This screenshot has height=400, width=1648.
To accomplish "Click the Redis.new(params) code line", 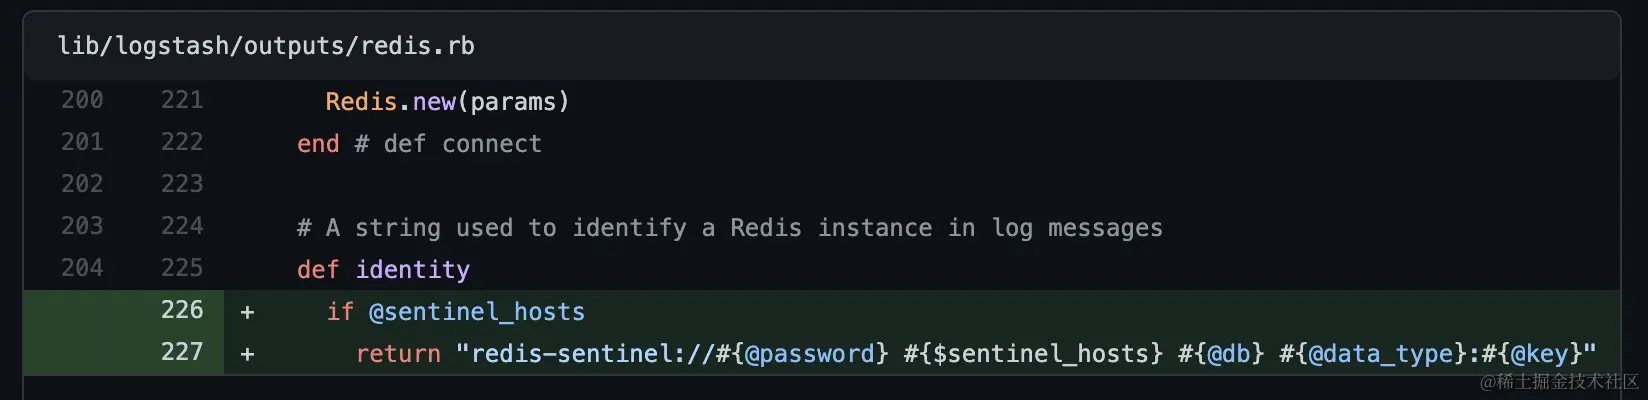I will click(447, 102).
